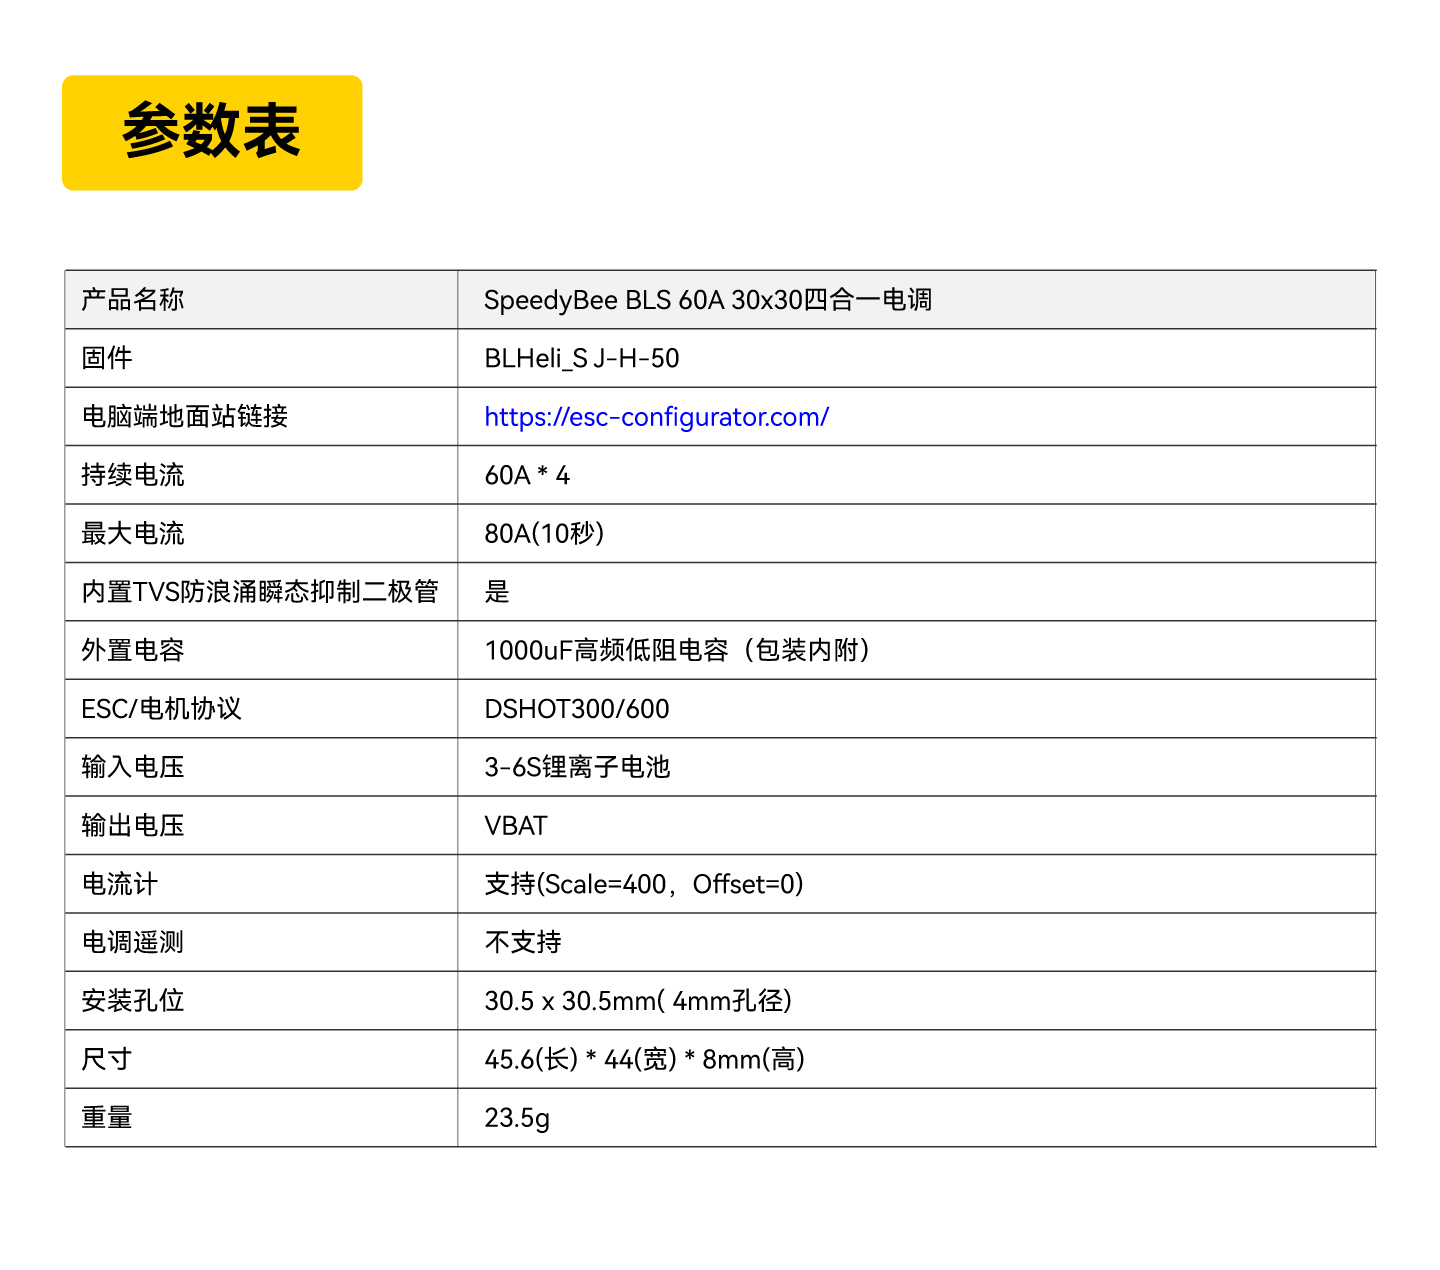Select the 45.6(长) * 44(宽) * 8mm(高) value

coord(644,1060)
